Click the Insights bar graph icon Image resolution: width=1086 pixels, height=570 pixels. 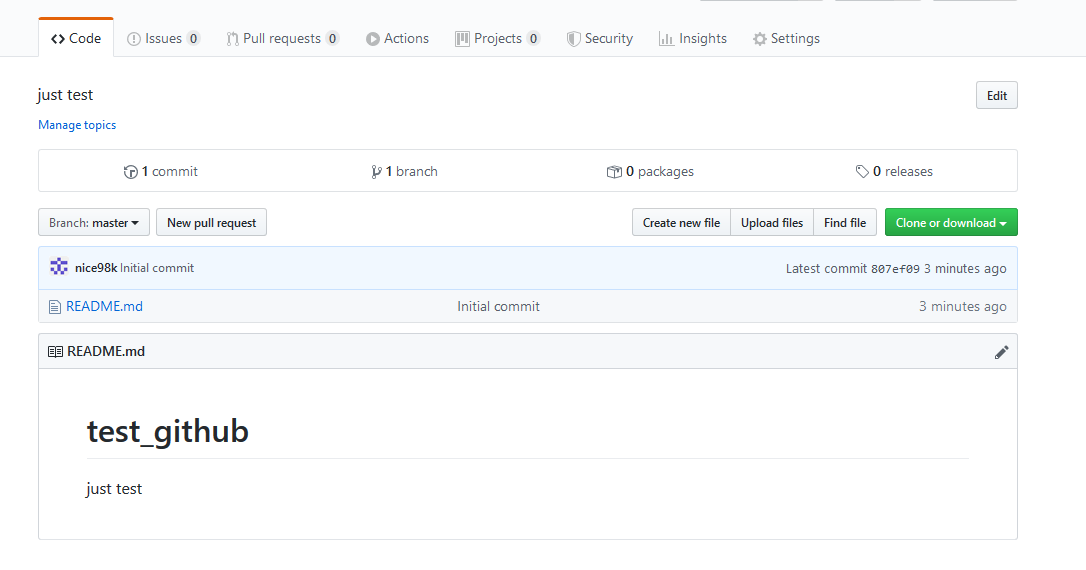(x=666, y=39)
